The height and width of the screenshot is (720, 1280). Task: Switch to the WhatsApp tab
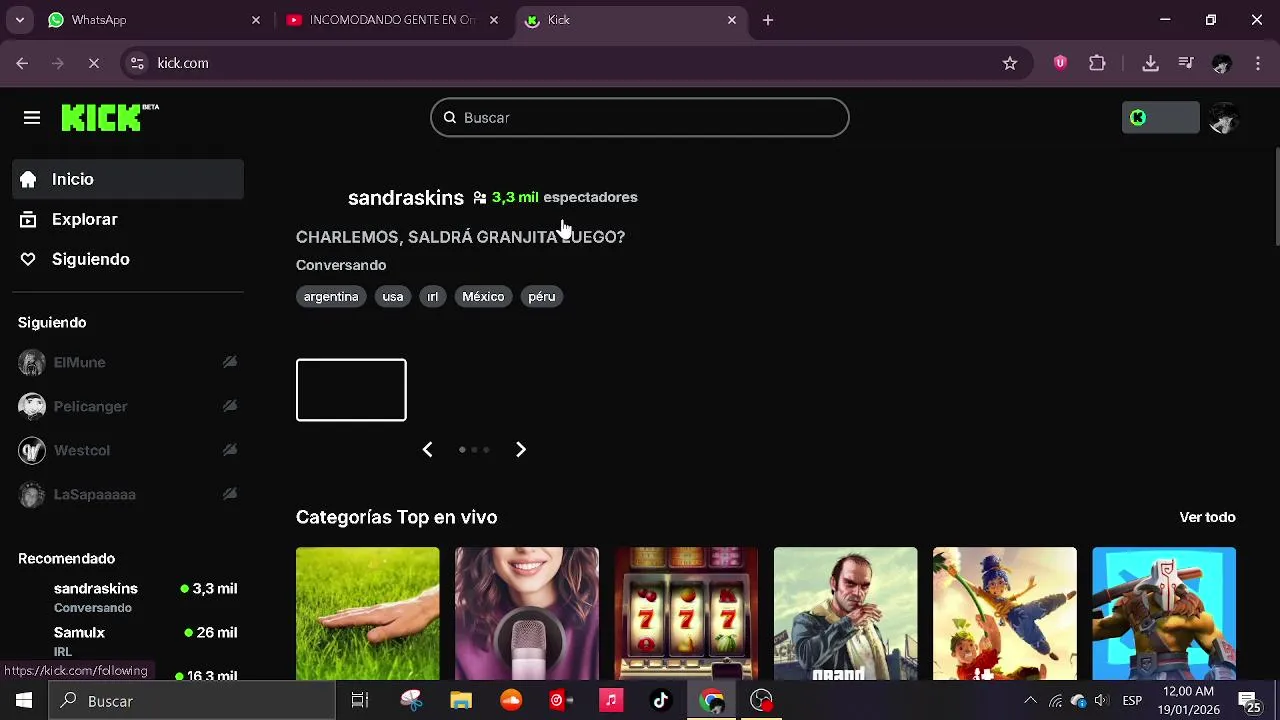tap(155, 20)
